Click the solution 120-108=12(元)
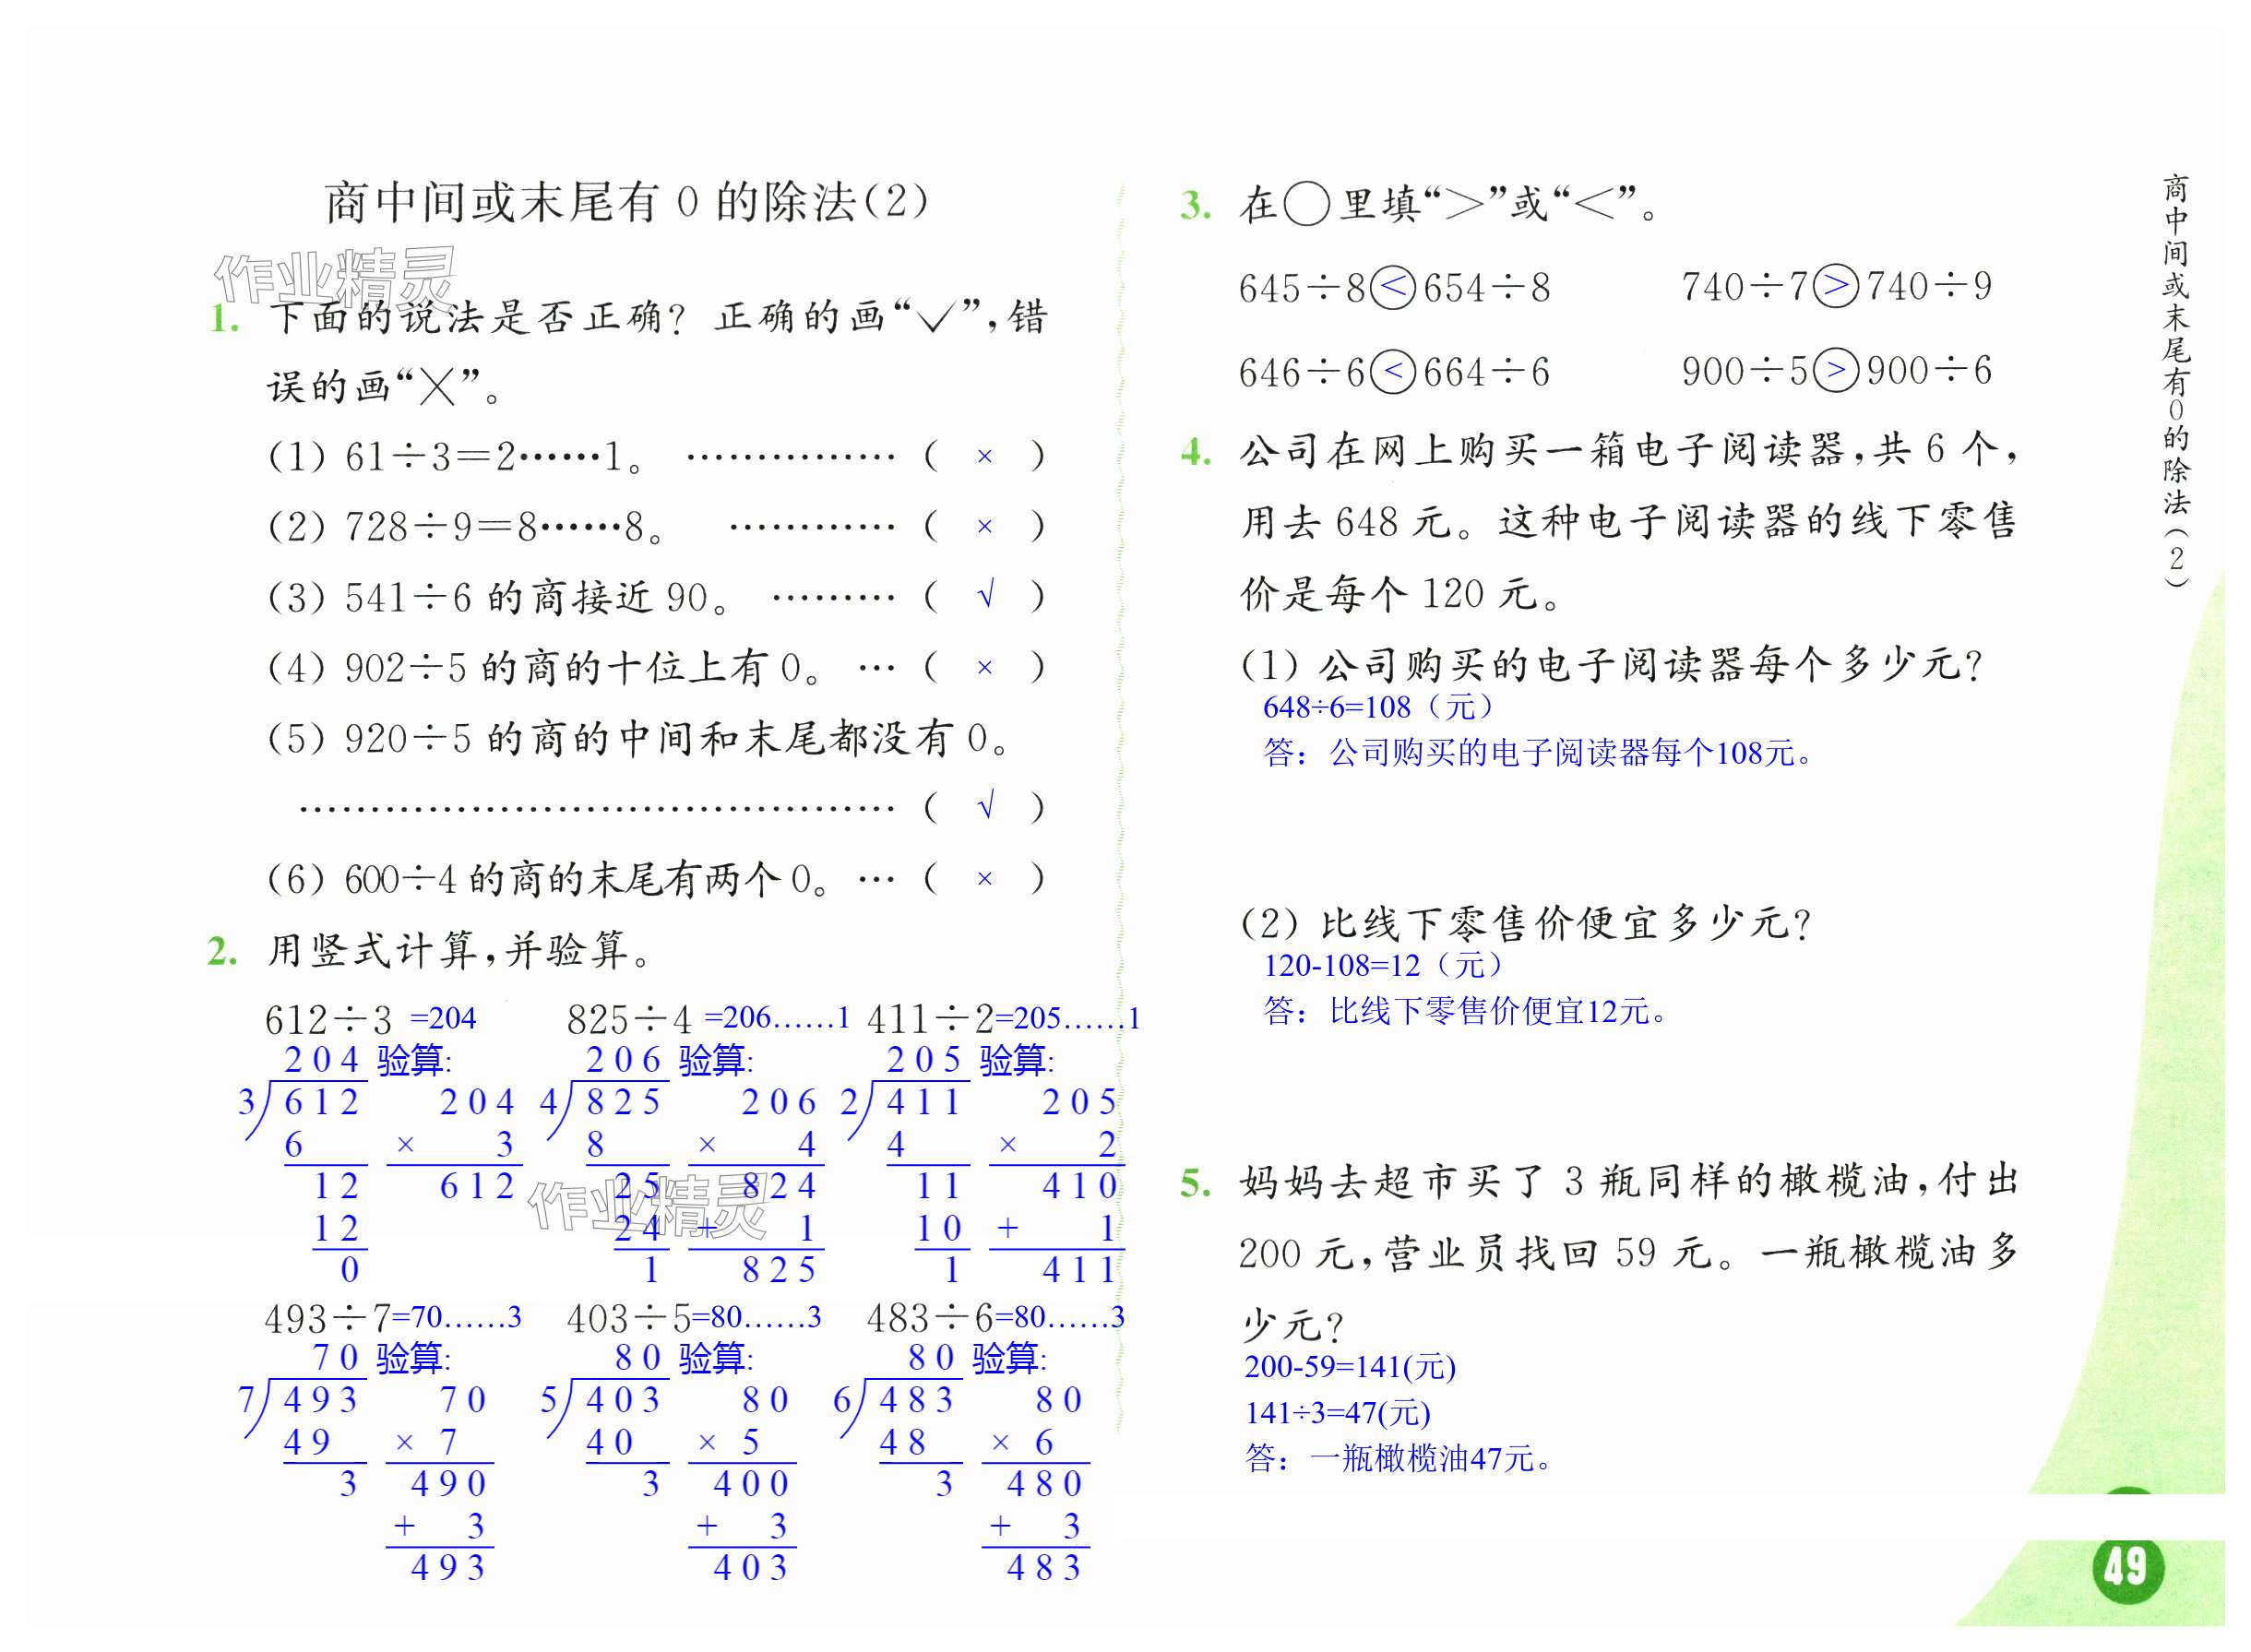Image resolution: width=2251 pixels, height=1652 pixels. tap(1383, 965)
